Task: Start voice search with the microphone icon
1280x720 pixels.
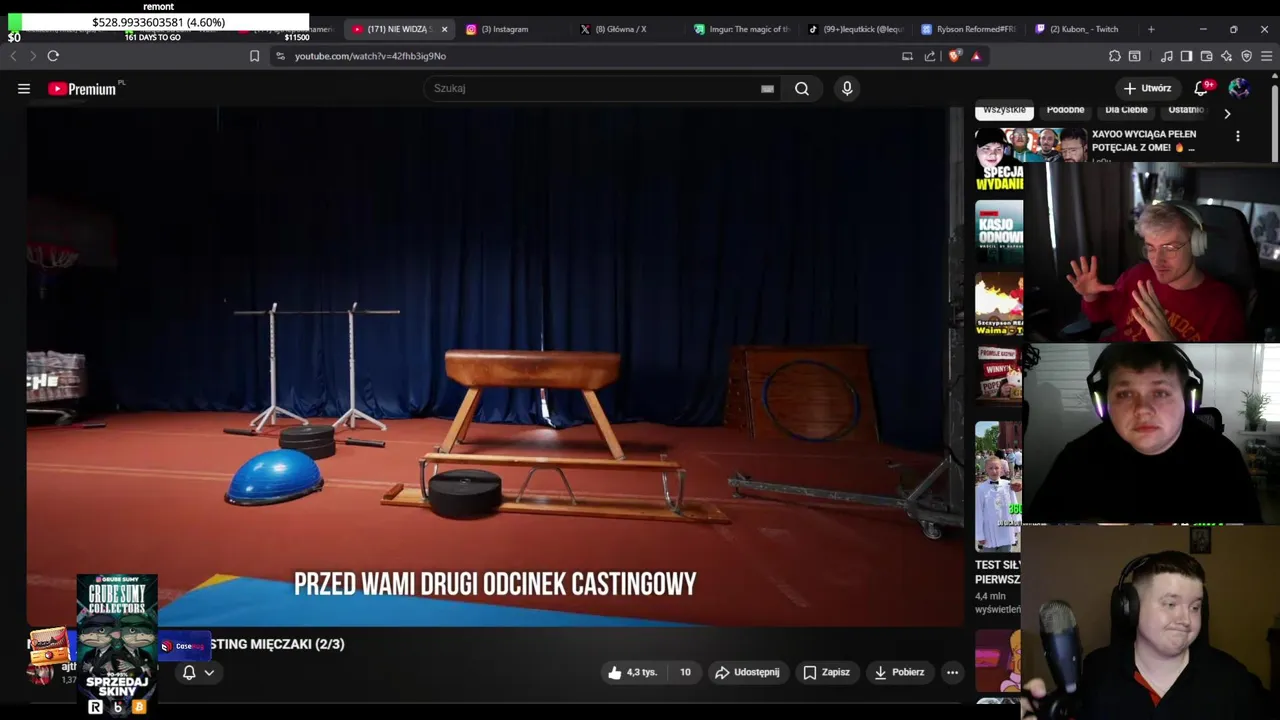Action: coord(847,89)
